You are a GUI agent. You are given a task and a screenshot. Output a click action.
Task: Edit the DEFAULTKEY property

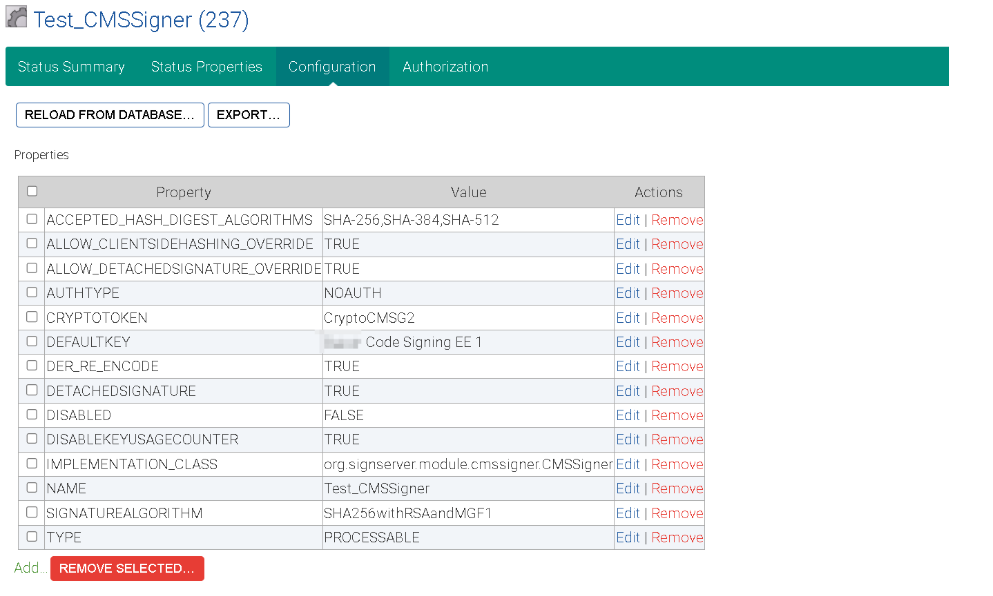[x=628, y=342]
